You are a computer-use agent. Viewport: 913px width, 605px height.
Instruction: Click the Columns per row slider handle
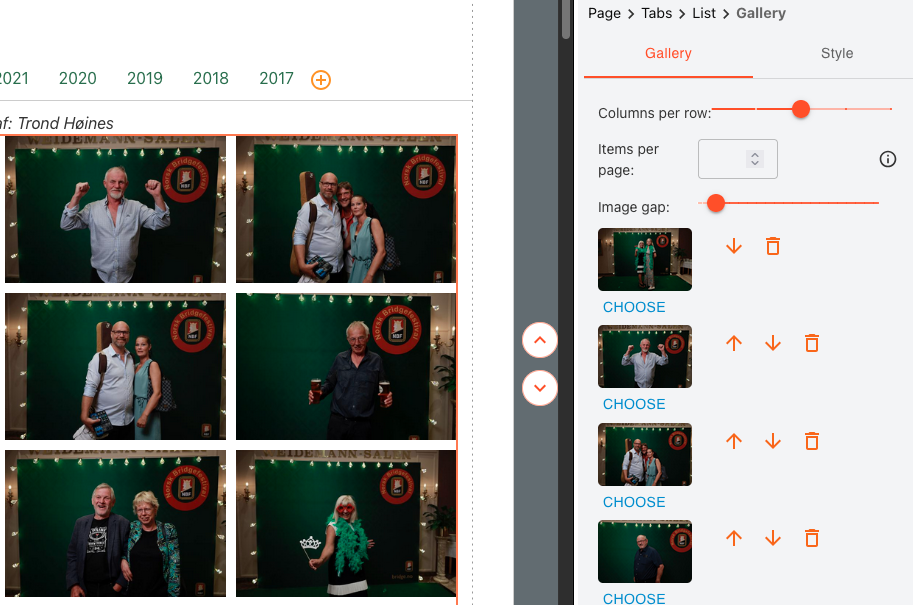(x=800, y=109)
